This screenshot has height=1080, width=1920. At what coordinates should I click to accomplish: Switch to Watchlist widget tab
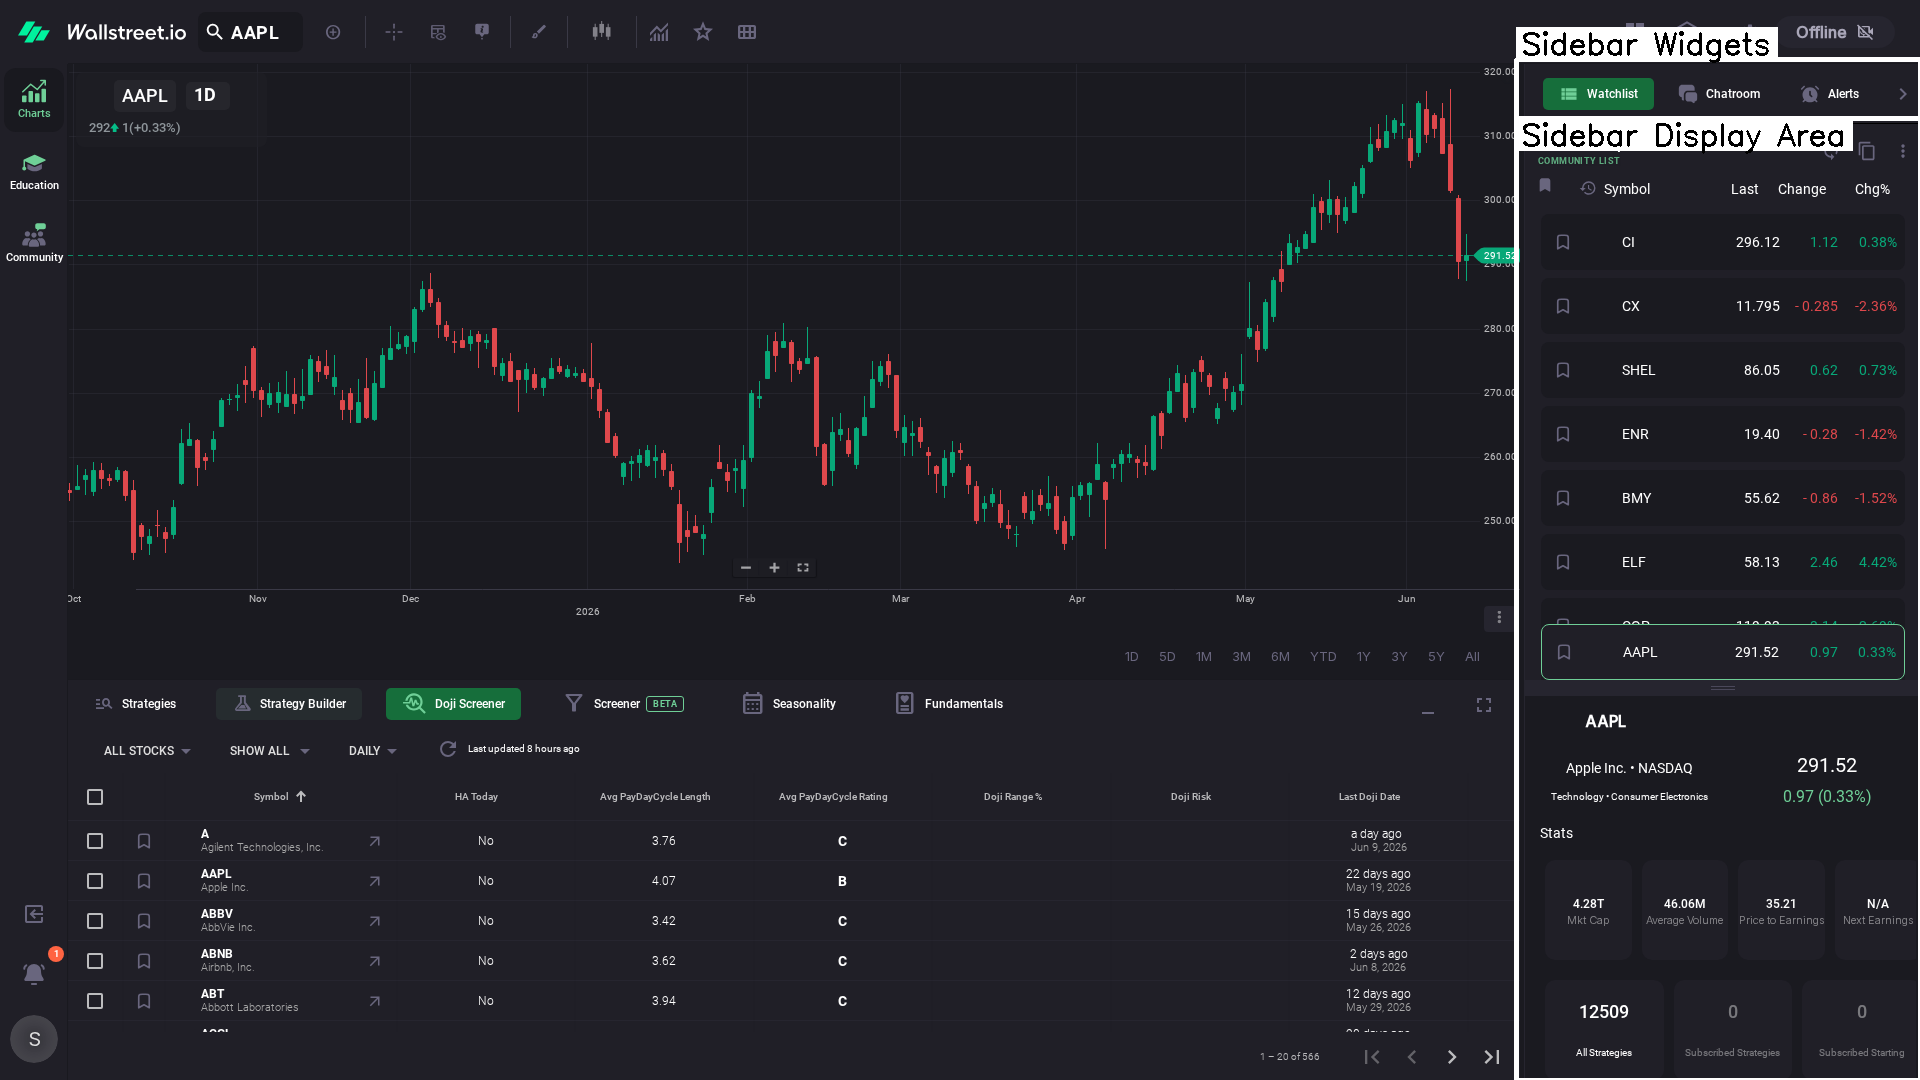[1598, 94]
